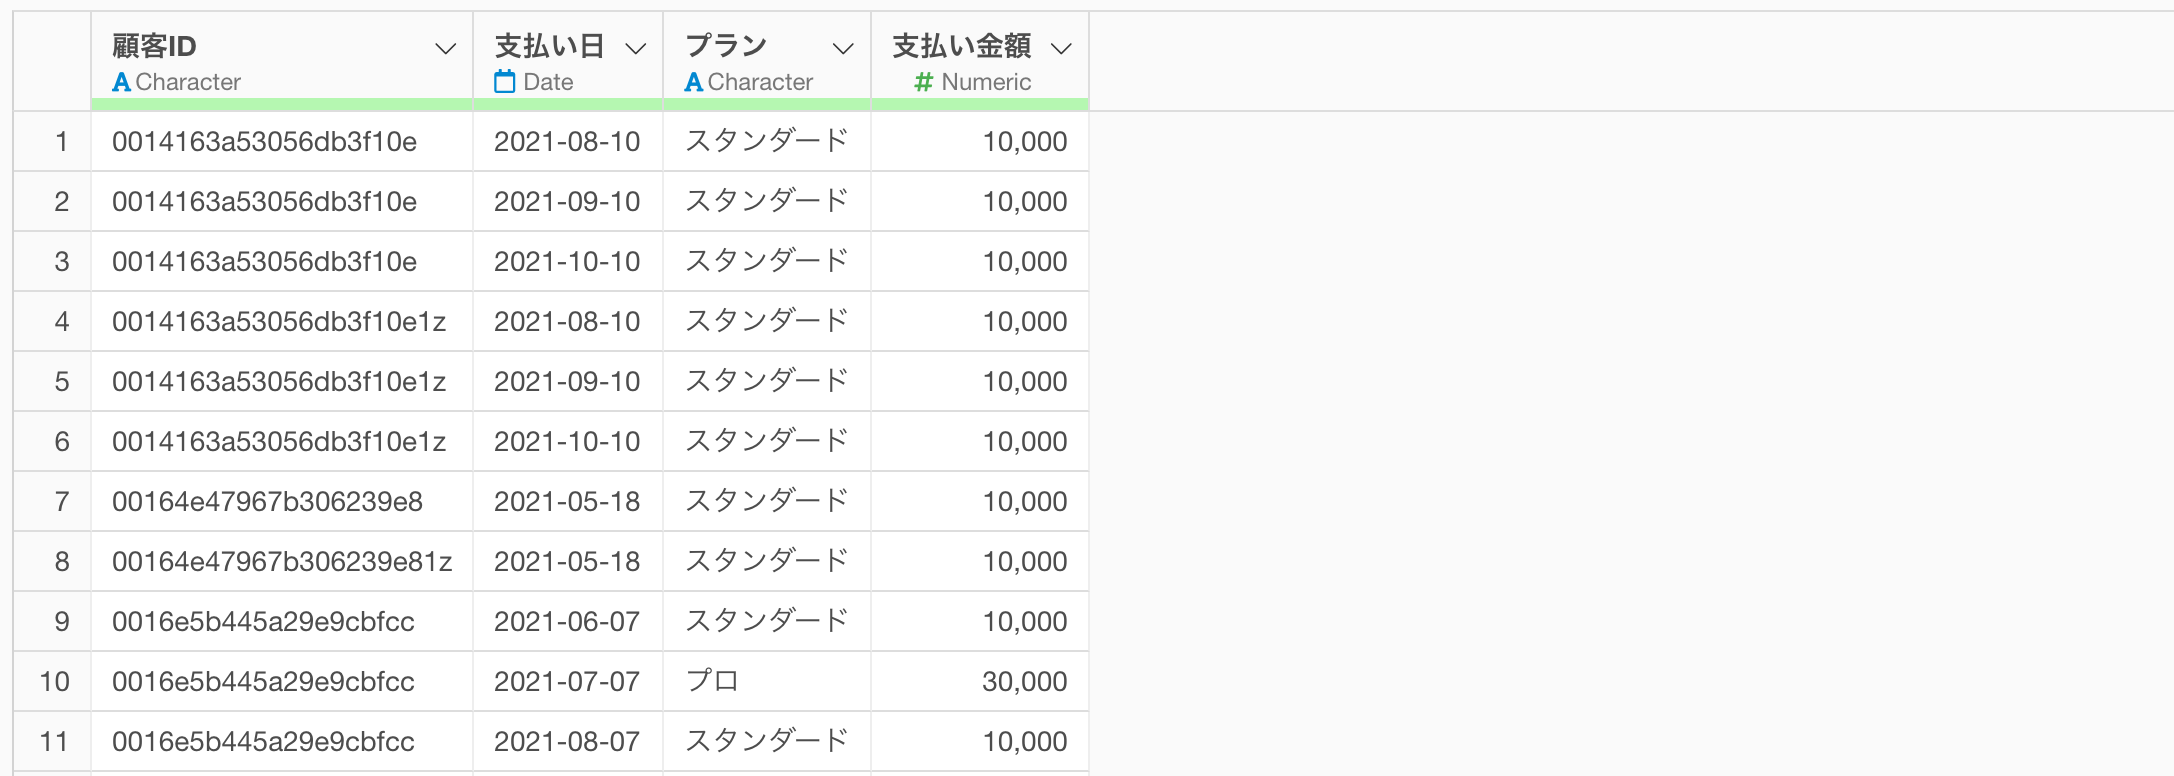Click customer ID 00164e47967b306239e81z cell
Image resolution: width=2174 pixels, height=776 pixels.
(282, 561)
